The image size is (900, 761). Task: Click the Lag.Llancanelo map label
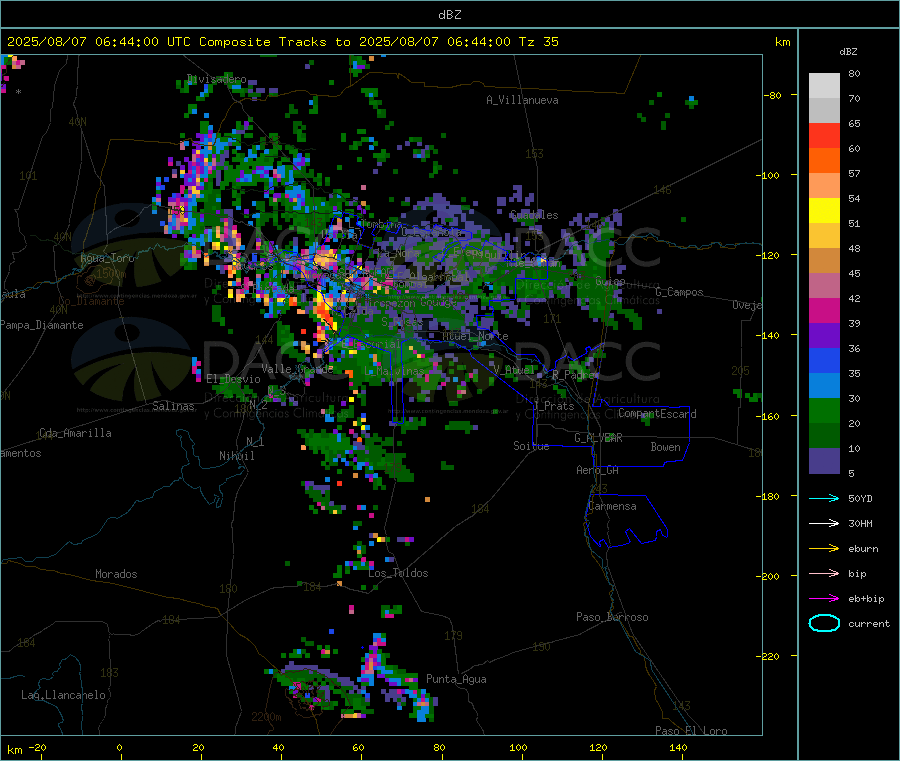(63, 695)
